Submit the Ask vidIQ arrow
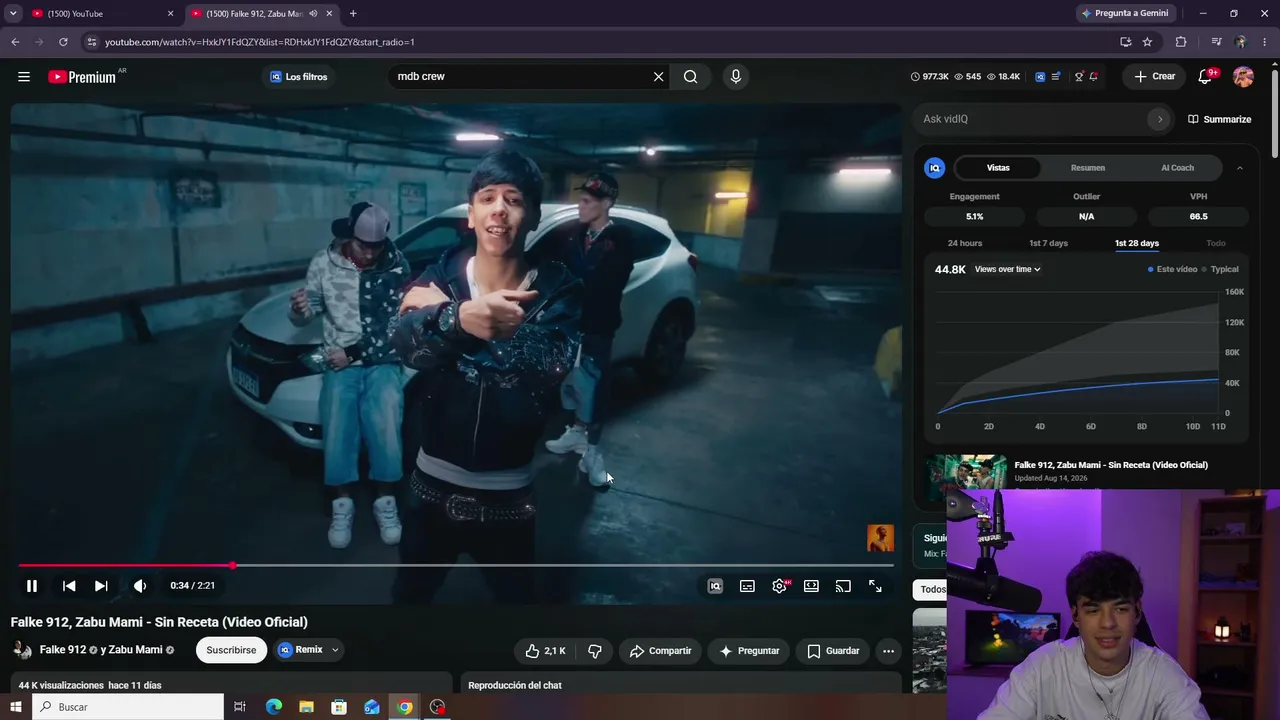Image resolution: width=1280 pixels, height=720 pixels. [1160, 119]
